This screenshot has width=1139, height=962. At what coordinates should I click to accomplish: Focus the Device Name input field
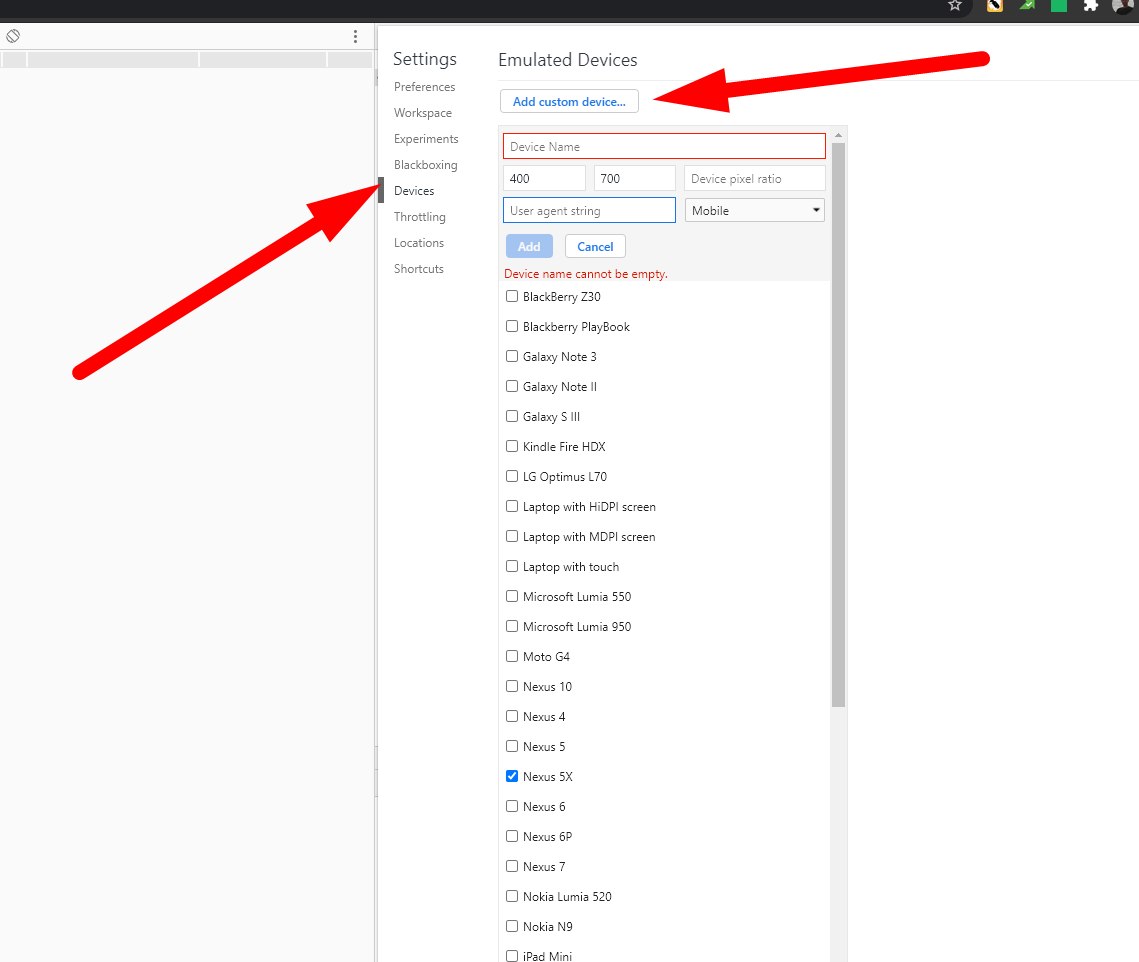pyautogui.click(x=664, y=146)
